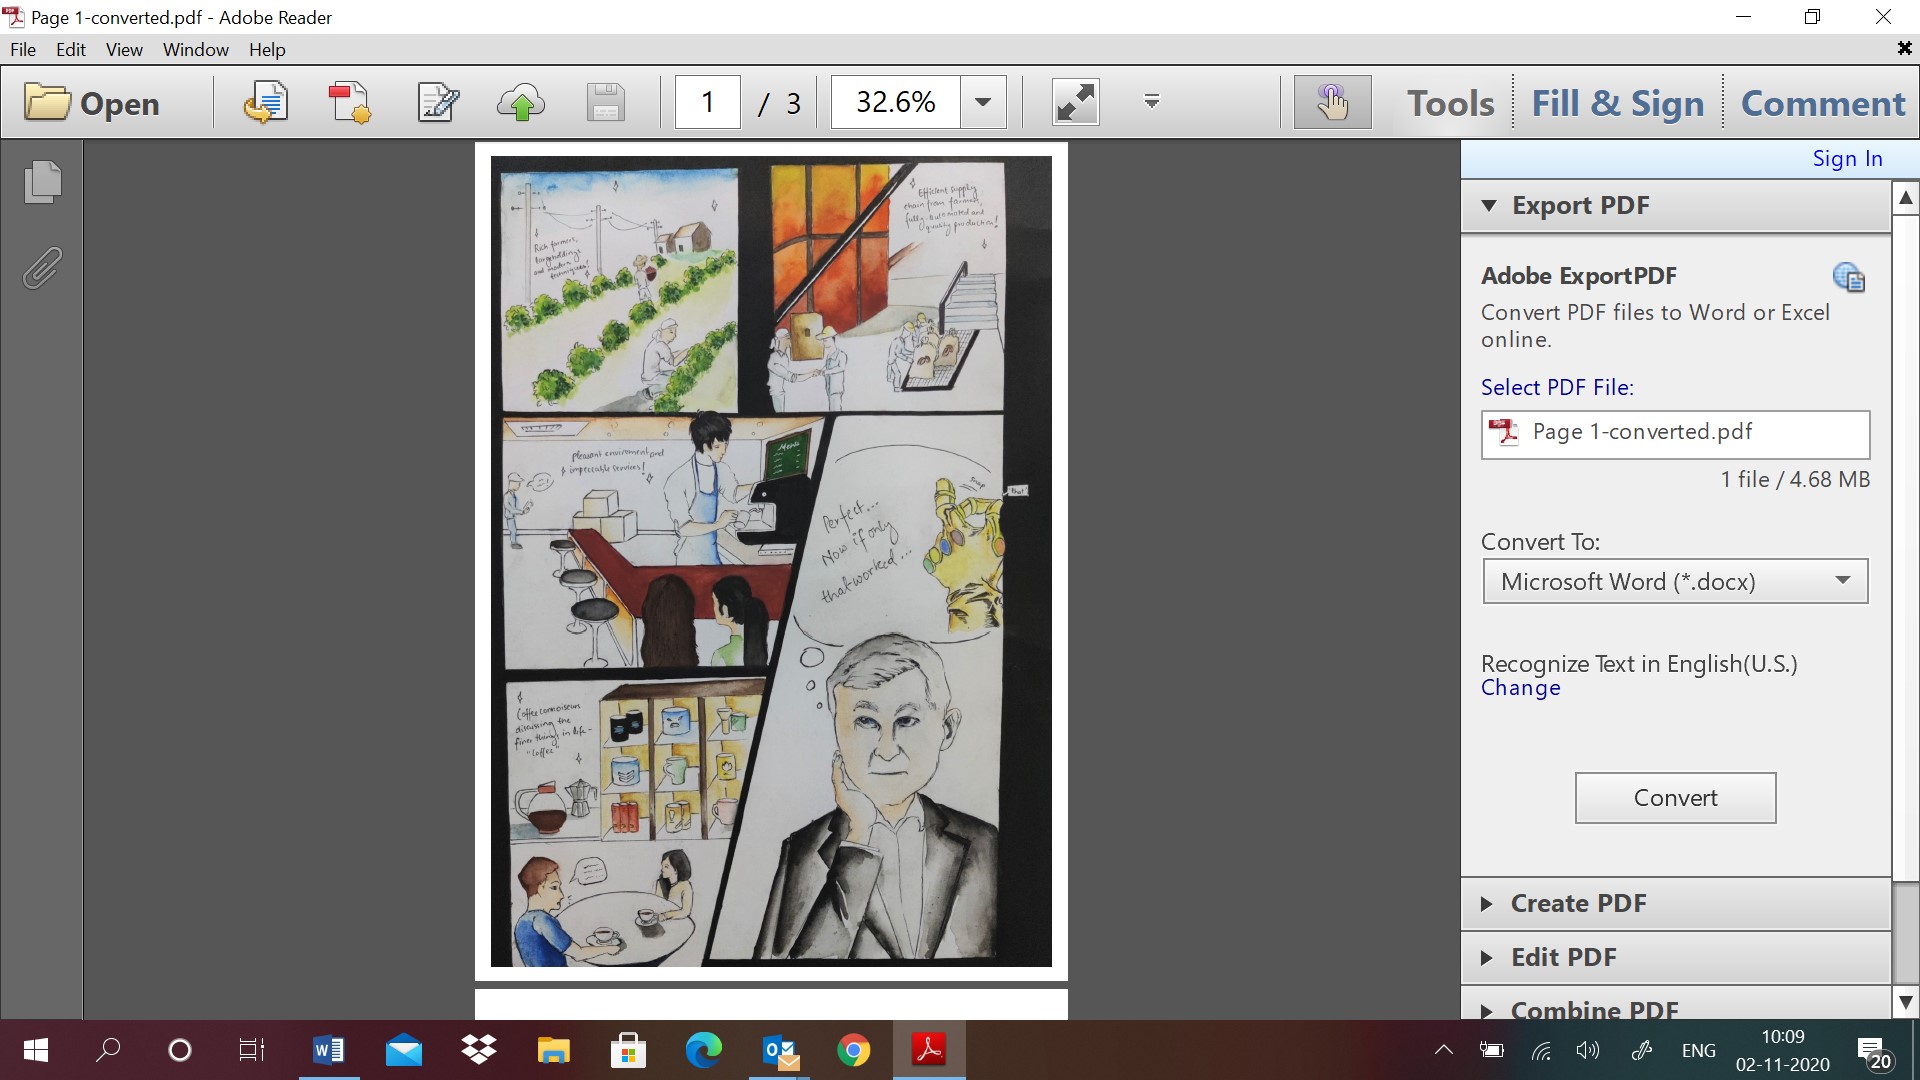1920x1080 pixels.
Task: Collapse the Export PDF section
Action: pyautogui.click(x=1676, y=206)
